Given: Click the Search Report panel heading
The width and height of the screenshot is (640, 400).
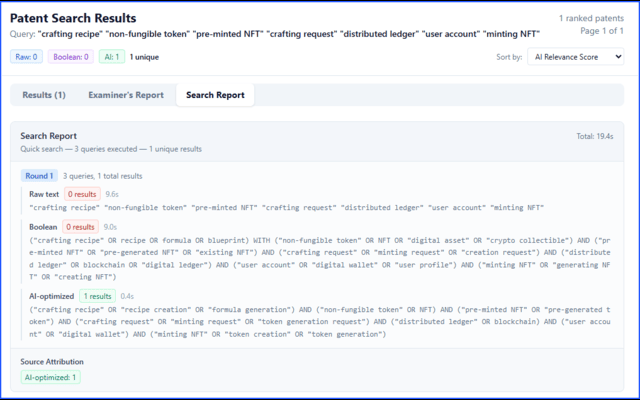Looking at the screenshot, I should tap(49, 136).
